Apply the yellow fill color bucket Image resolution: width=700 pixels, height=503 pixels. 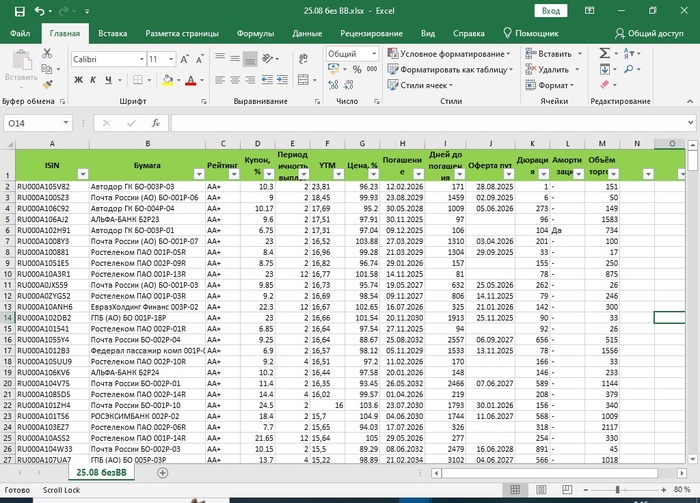(x=167, y=80)
